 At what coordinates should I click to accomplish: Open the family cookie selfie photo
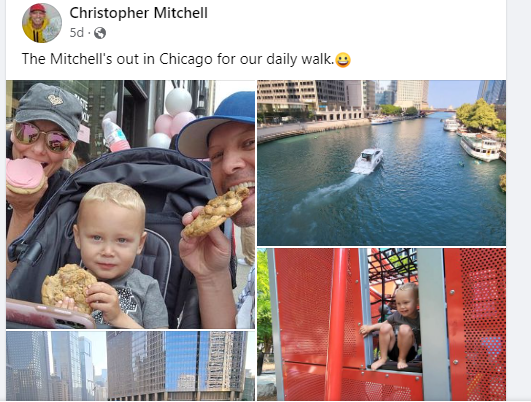(x=130, y=204)
